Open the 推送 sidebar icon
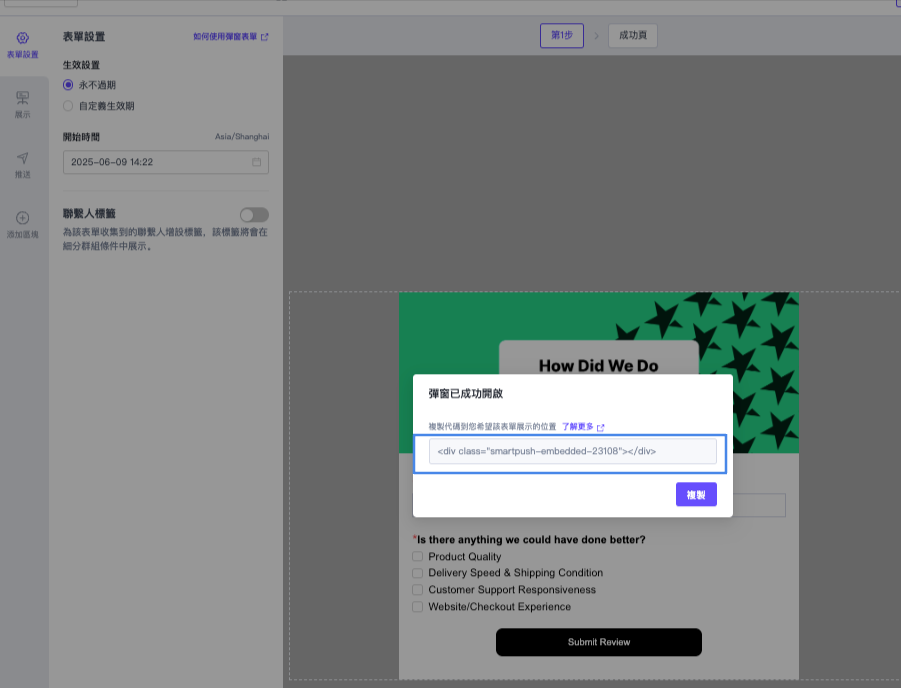This screenshot has height=688, width=901. tap(23, 158)
